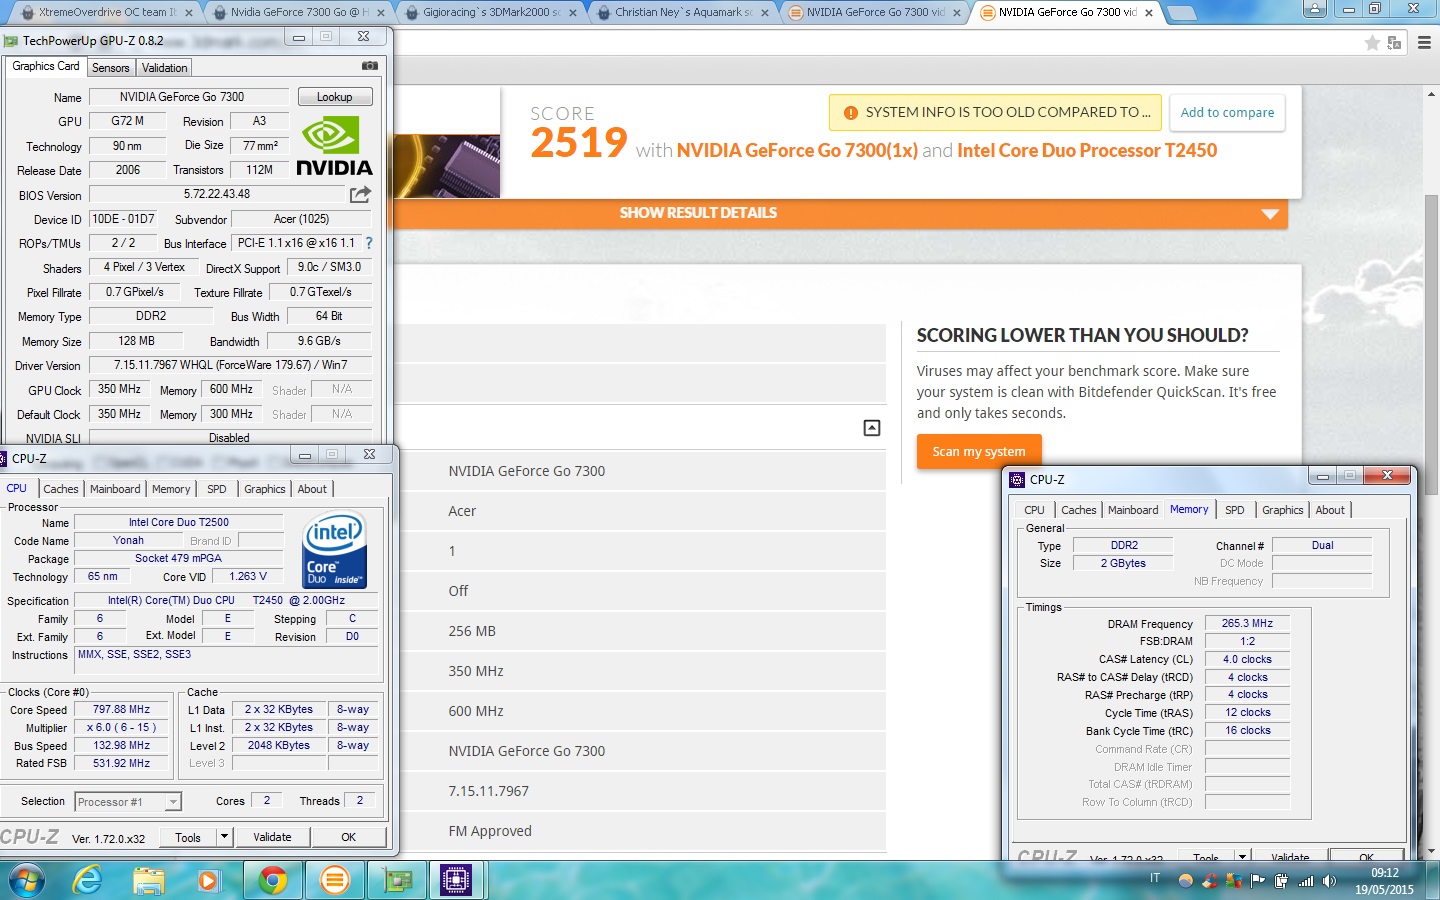Viewport: 1440px width, 900px height.
Task: Bookmark this page with the star icon
Action: tap(1372, 43)
